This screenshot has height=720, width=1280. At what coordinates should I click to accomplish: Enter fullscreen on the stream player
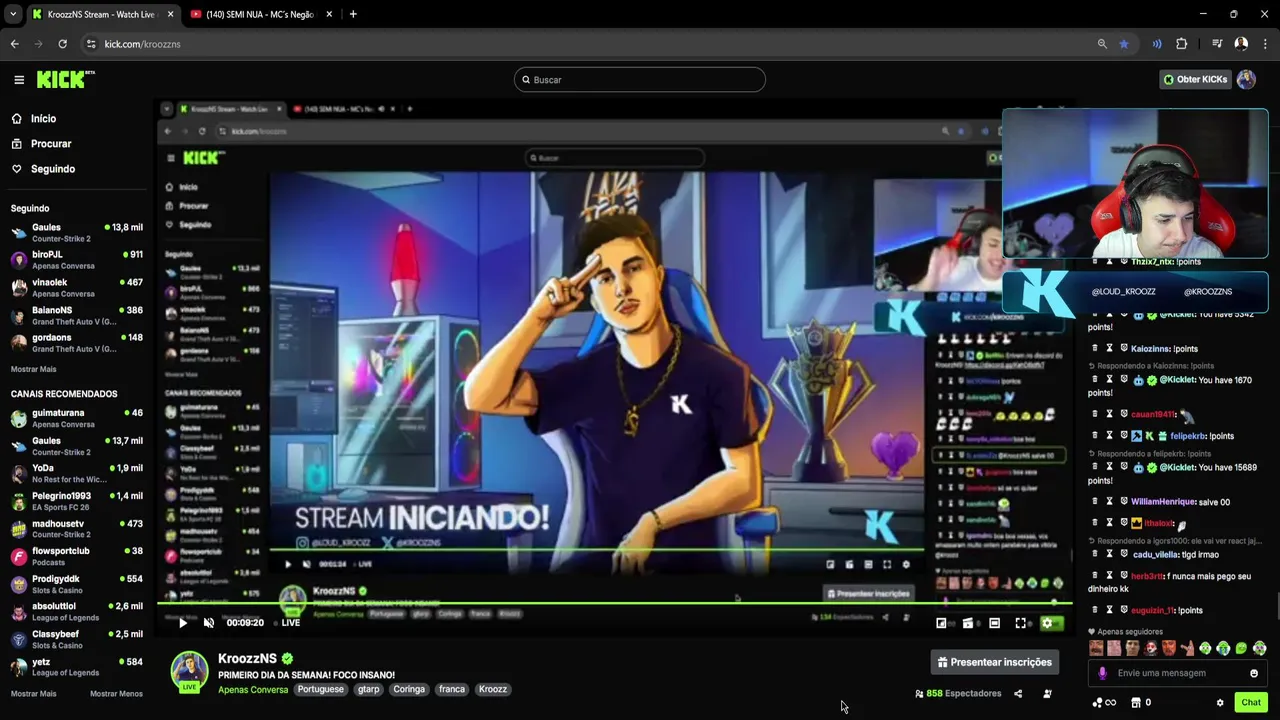click(1020, 623)
